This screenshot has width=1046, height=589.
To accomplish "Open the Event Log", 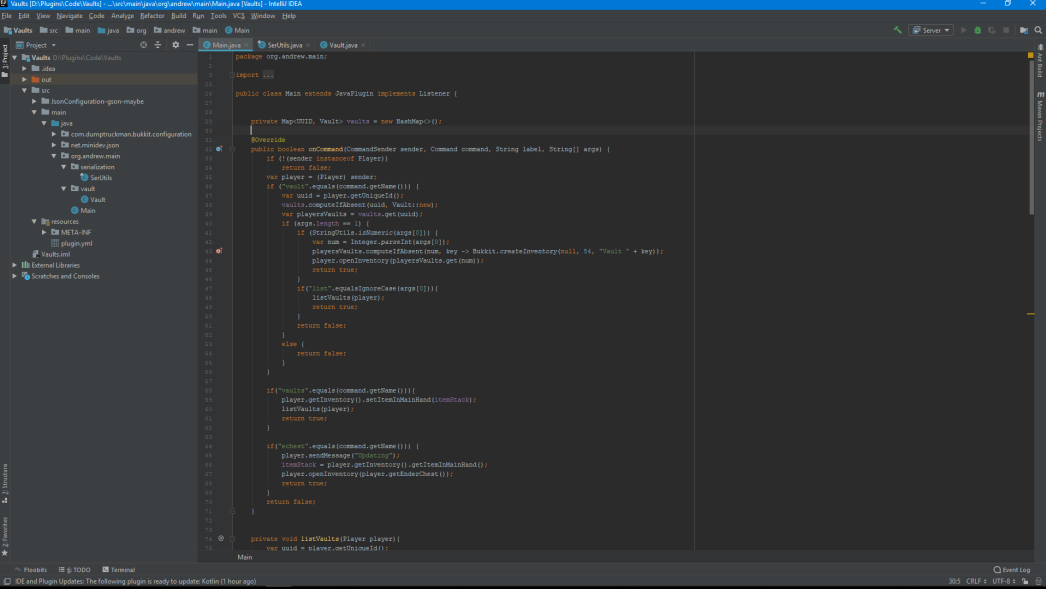I will (x=1012, y=570).
